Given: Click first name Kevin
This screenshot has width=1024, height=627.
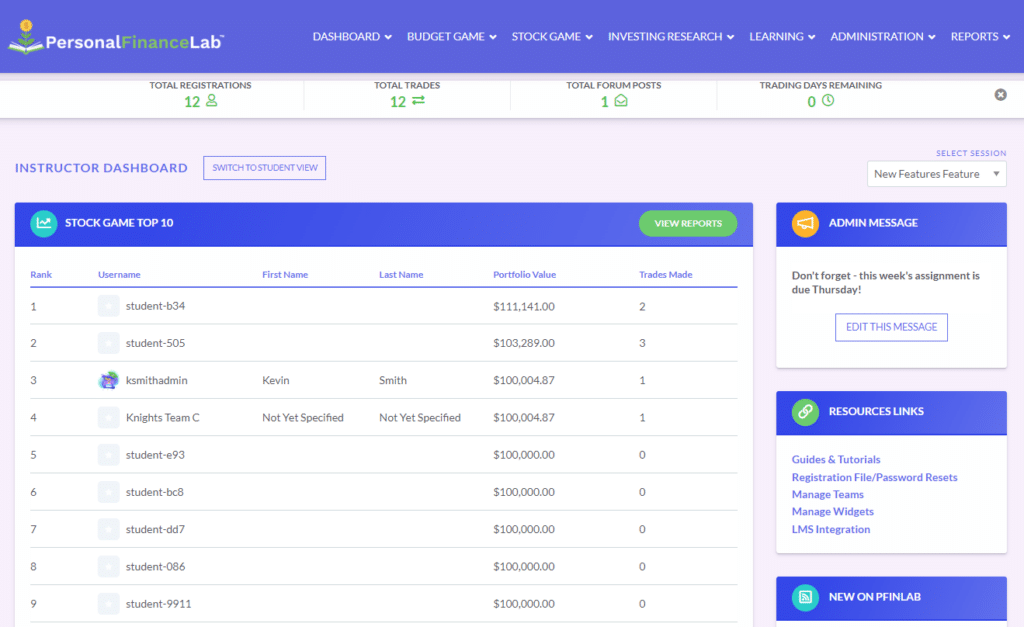Looking at the screenshot, I should (276, 380).
